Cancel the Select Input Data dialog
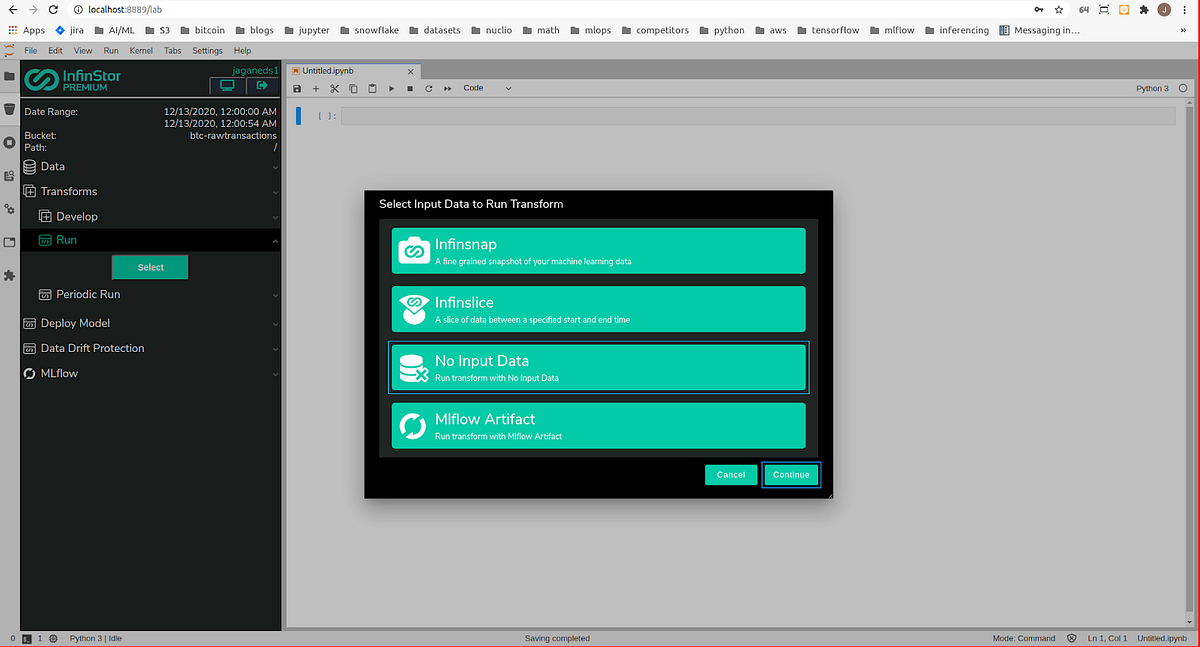The width and height of the screenshot is (1200, 647). (x=731, y=474)
